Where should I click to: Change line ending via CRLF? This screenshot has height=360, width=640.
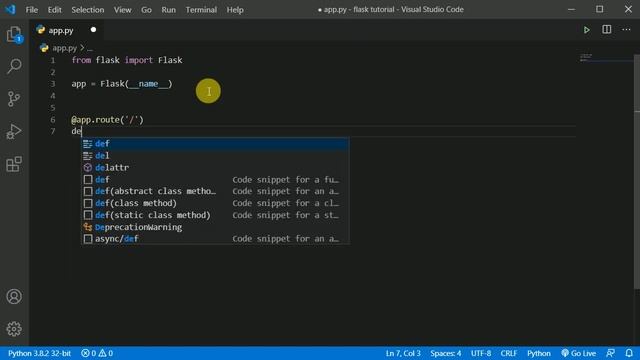509,353
